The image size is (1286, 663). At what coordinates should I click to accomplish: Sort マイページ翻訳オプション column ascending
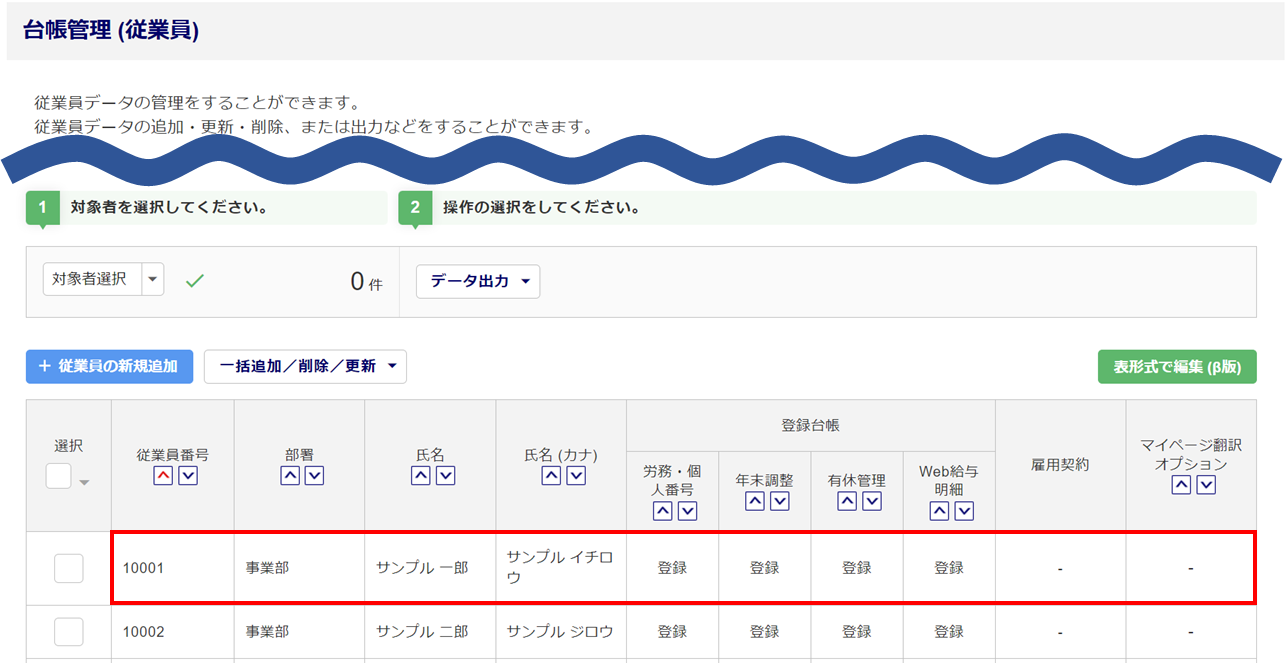1181,485
